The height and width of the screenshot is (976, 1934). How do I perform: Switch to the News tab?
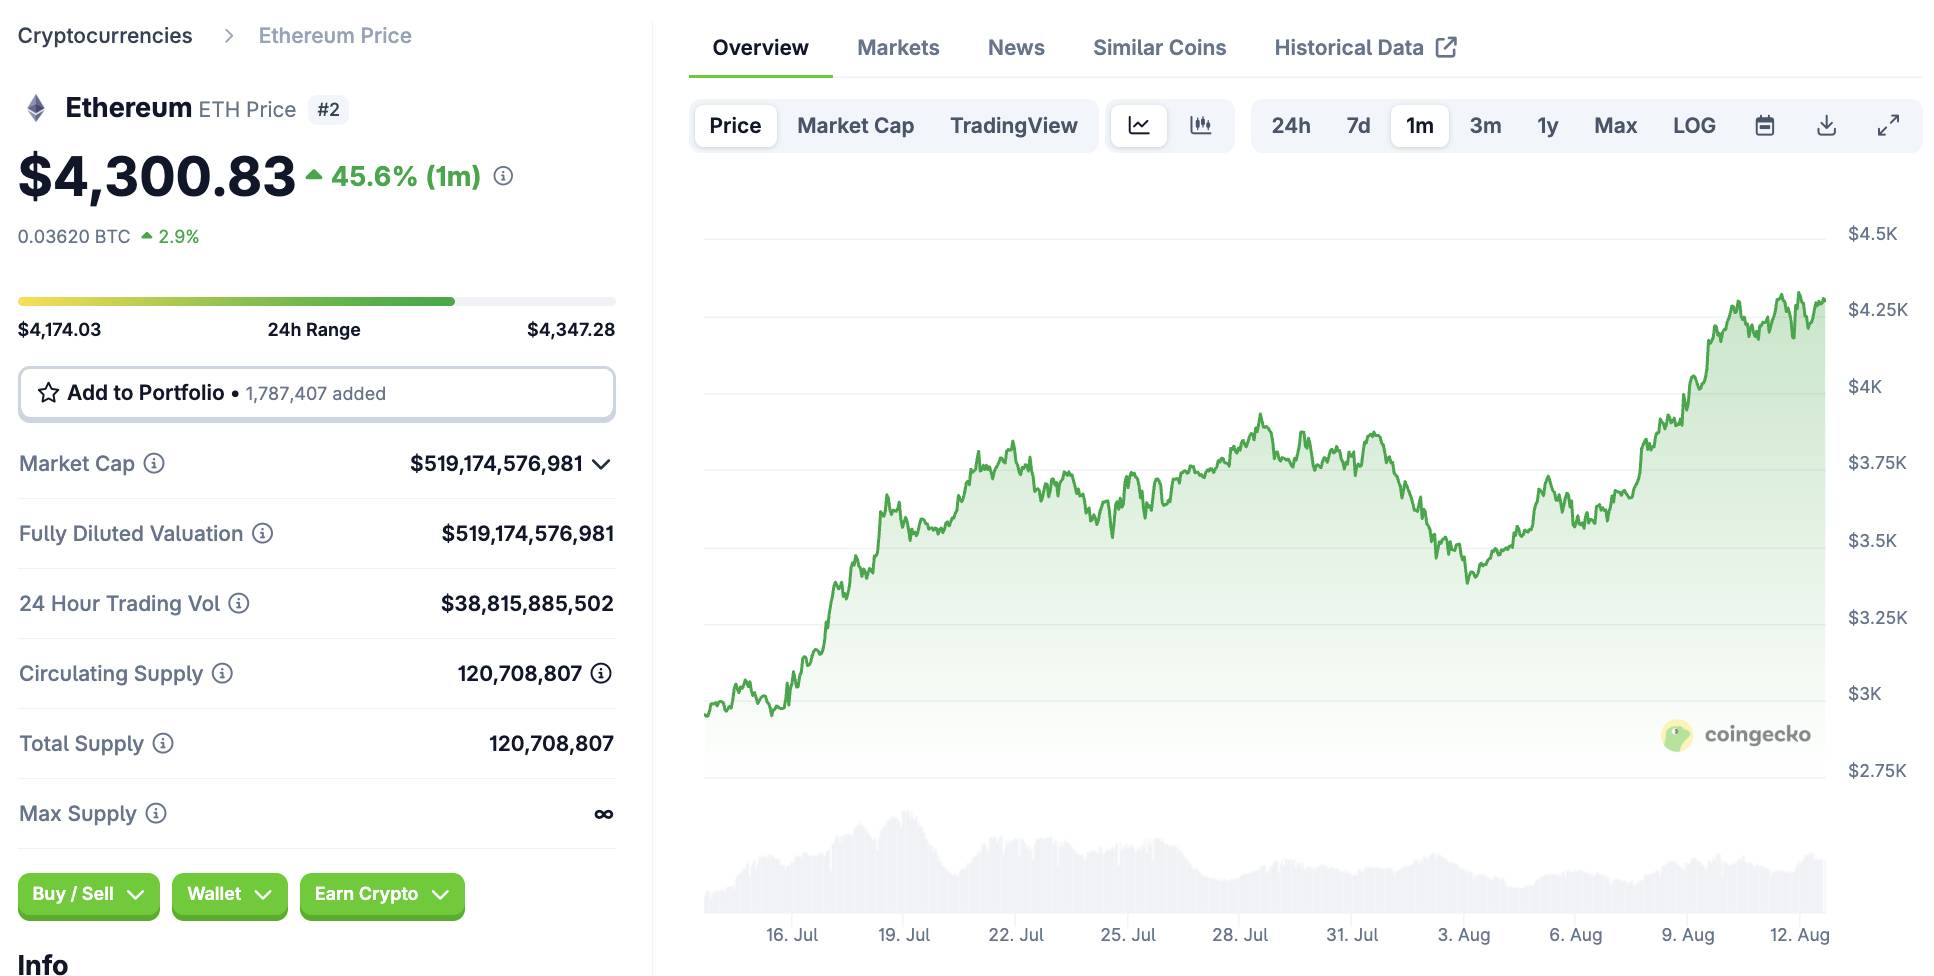pos(1016,47)
